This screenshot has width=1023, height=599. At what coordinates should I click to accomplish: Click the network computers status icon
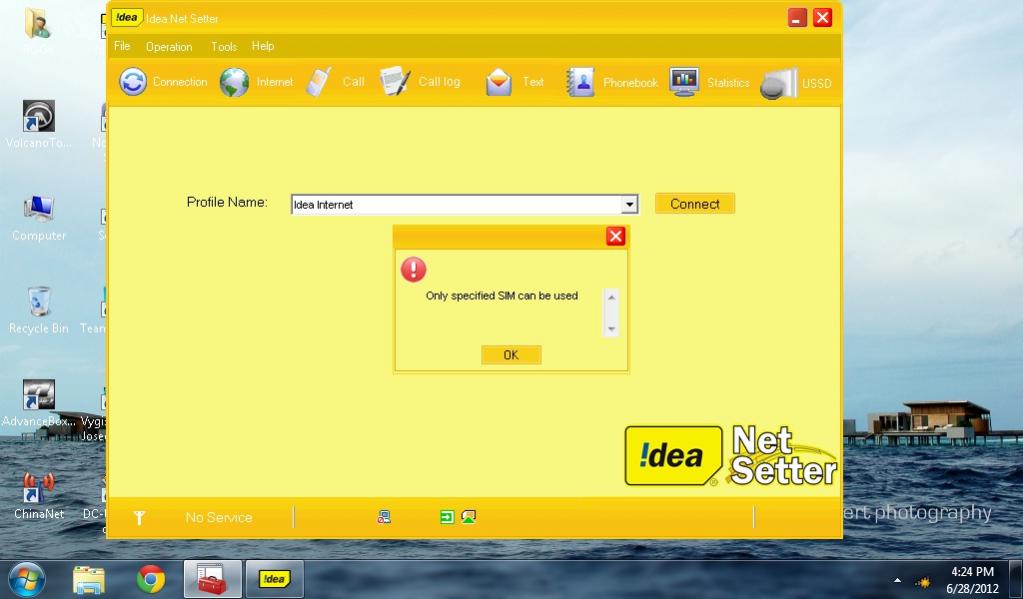tap(384, 517)
